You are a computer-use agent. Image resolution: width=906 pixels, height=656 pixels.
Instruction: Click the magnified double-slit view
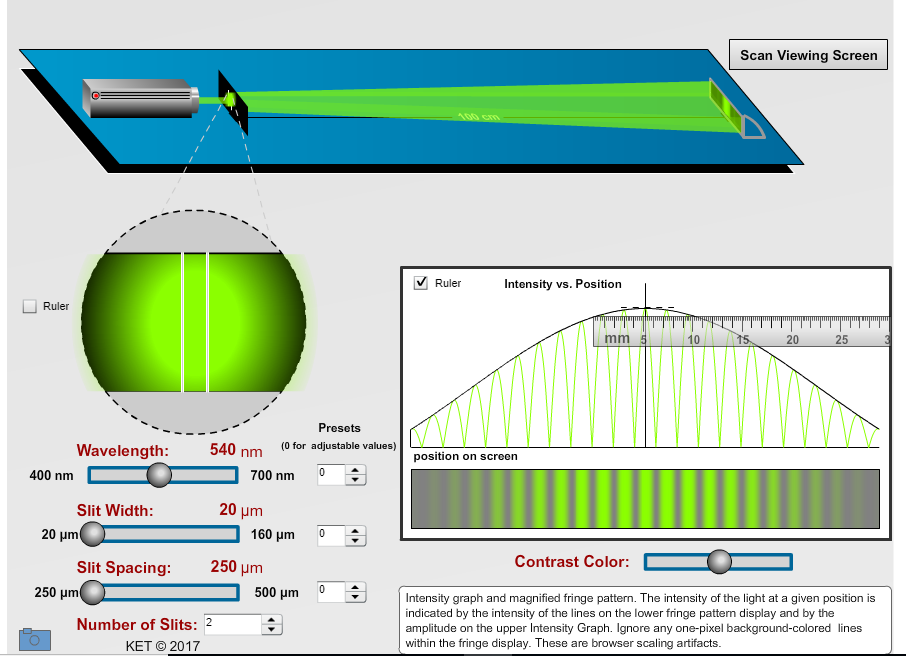point(195,320)
